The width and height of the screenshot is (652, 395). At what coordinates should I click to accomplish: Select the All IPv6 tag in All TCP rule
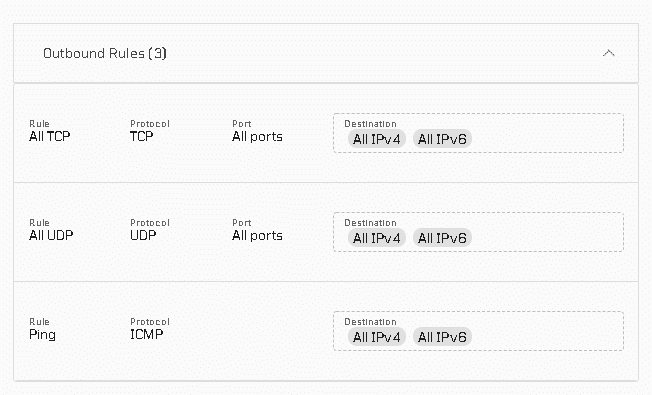[442, 139]
